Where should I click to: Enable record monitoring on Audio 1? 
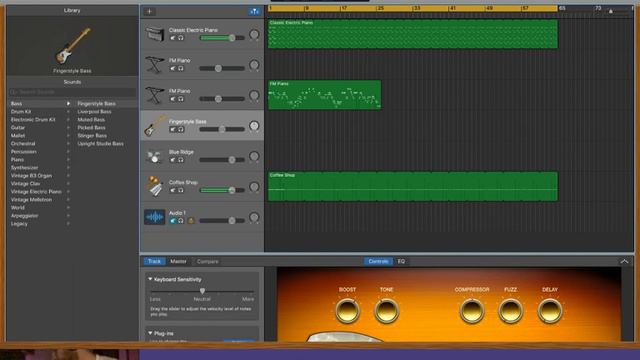(x=190, y=221)
